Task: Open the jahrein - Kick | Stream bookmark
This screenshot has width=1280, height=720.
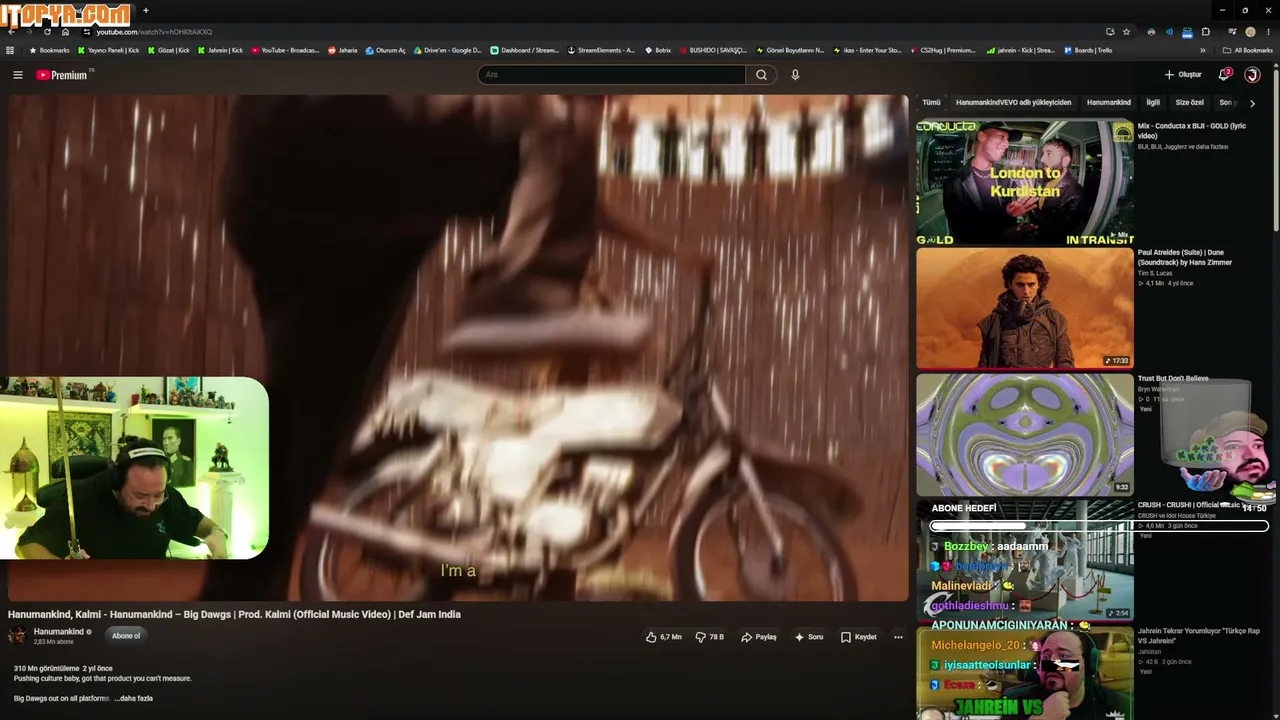Action: [1020, 50]
